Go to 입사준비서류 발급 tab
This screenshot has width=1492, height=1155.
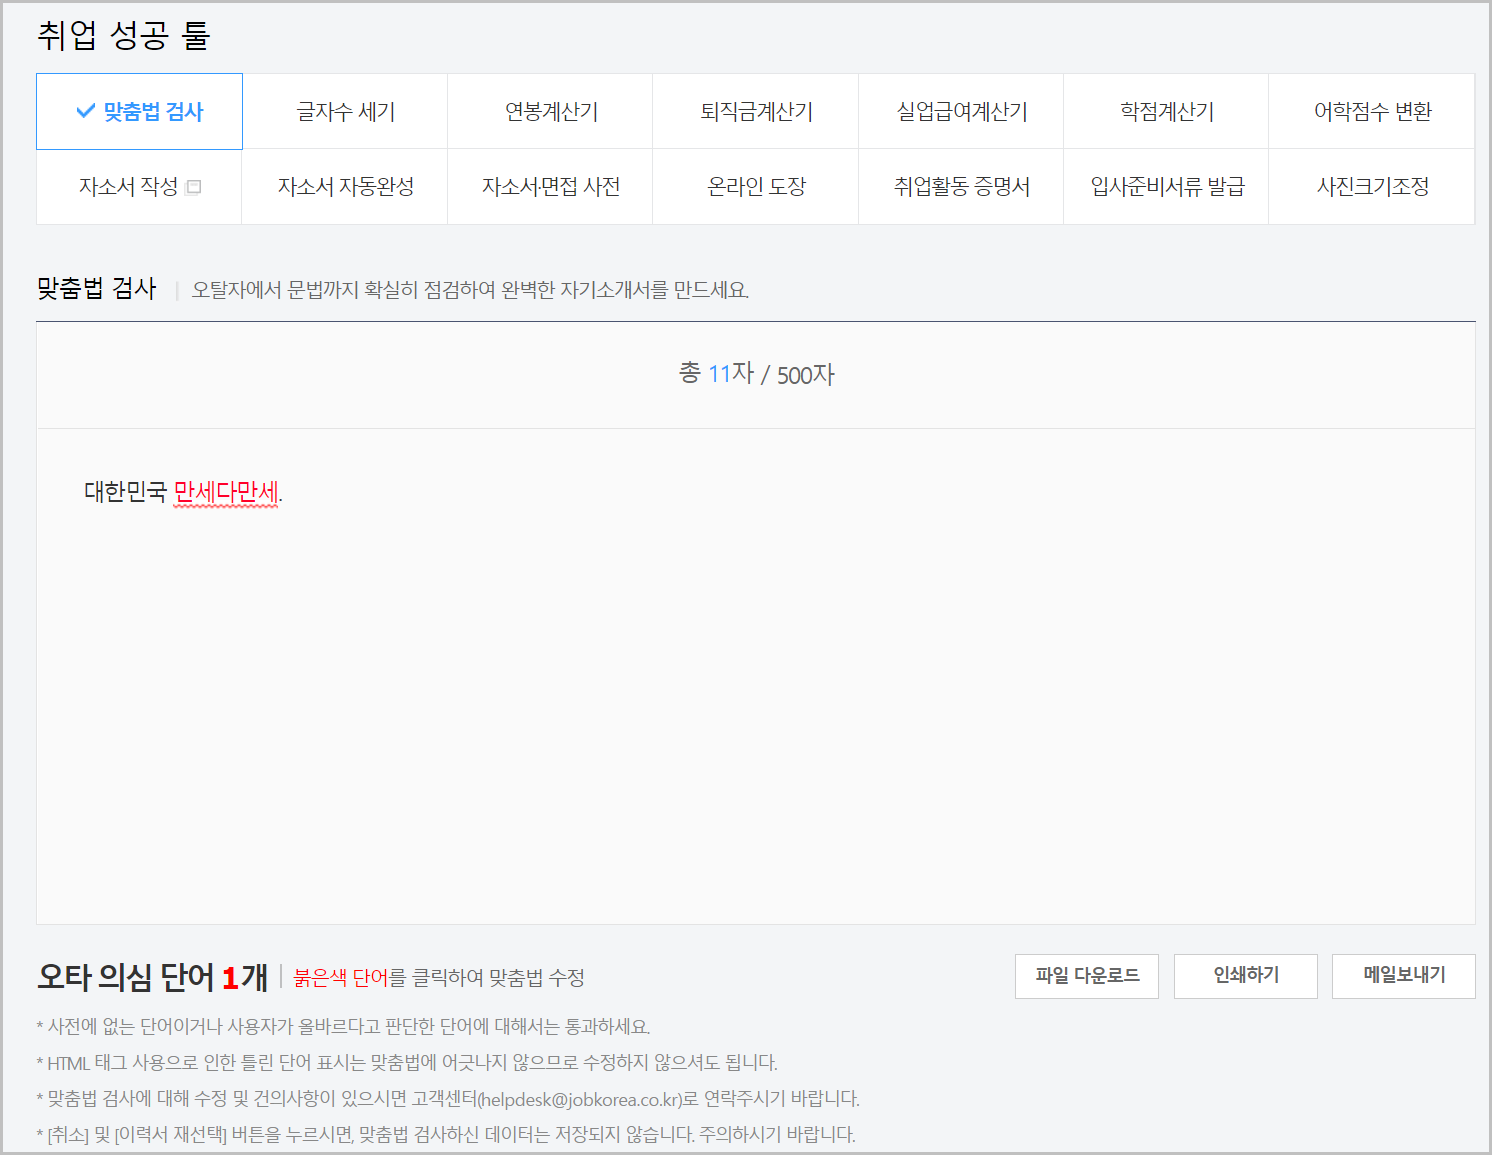click(1166, 187)
